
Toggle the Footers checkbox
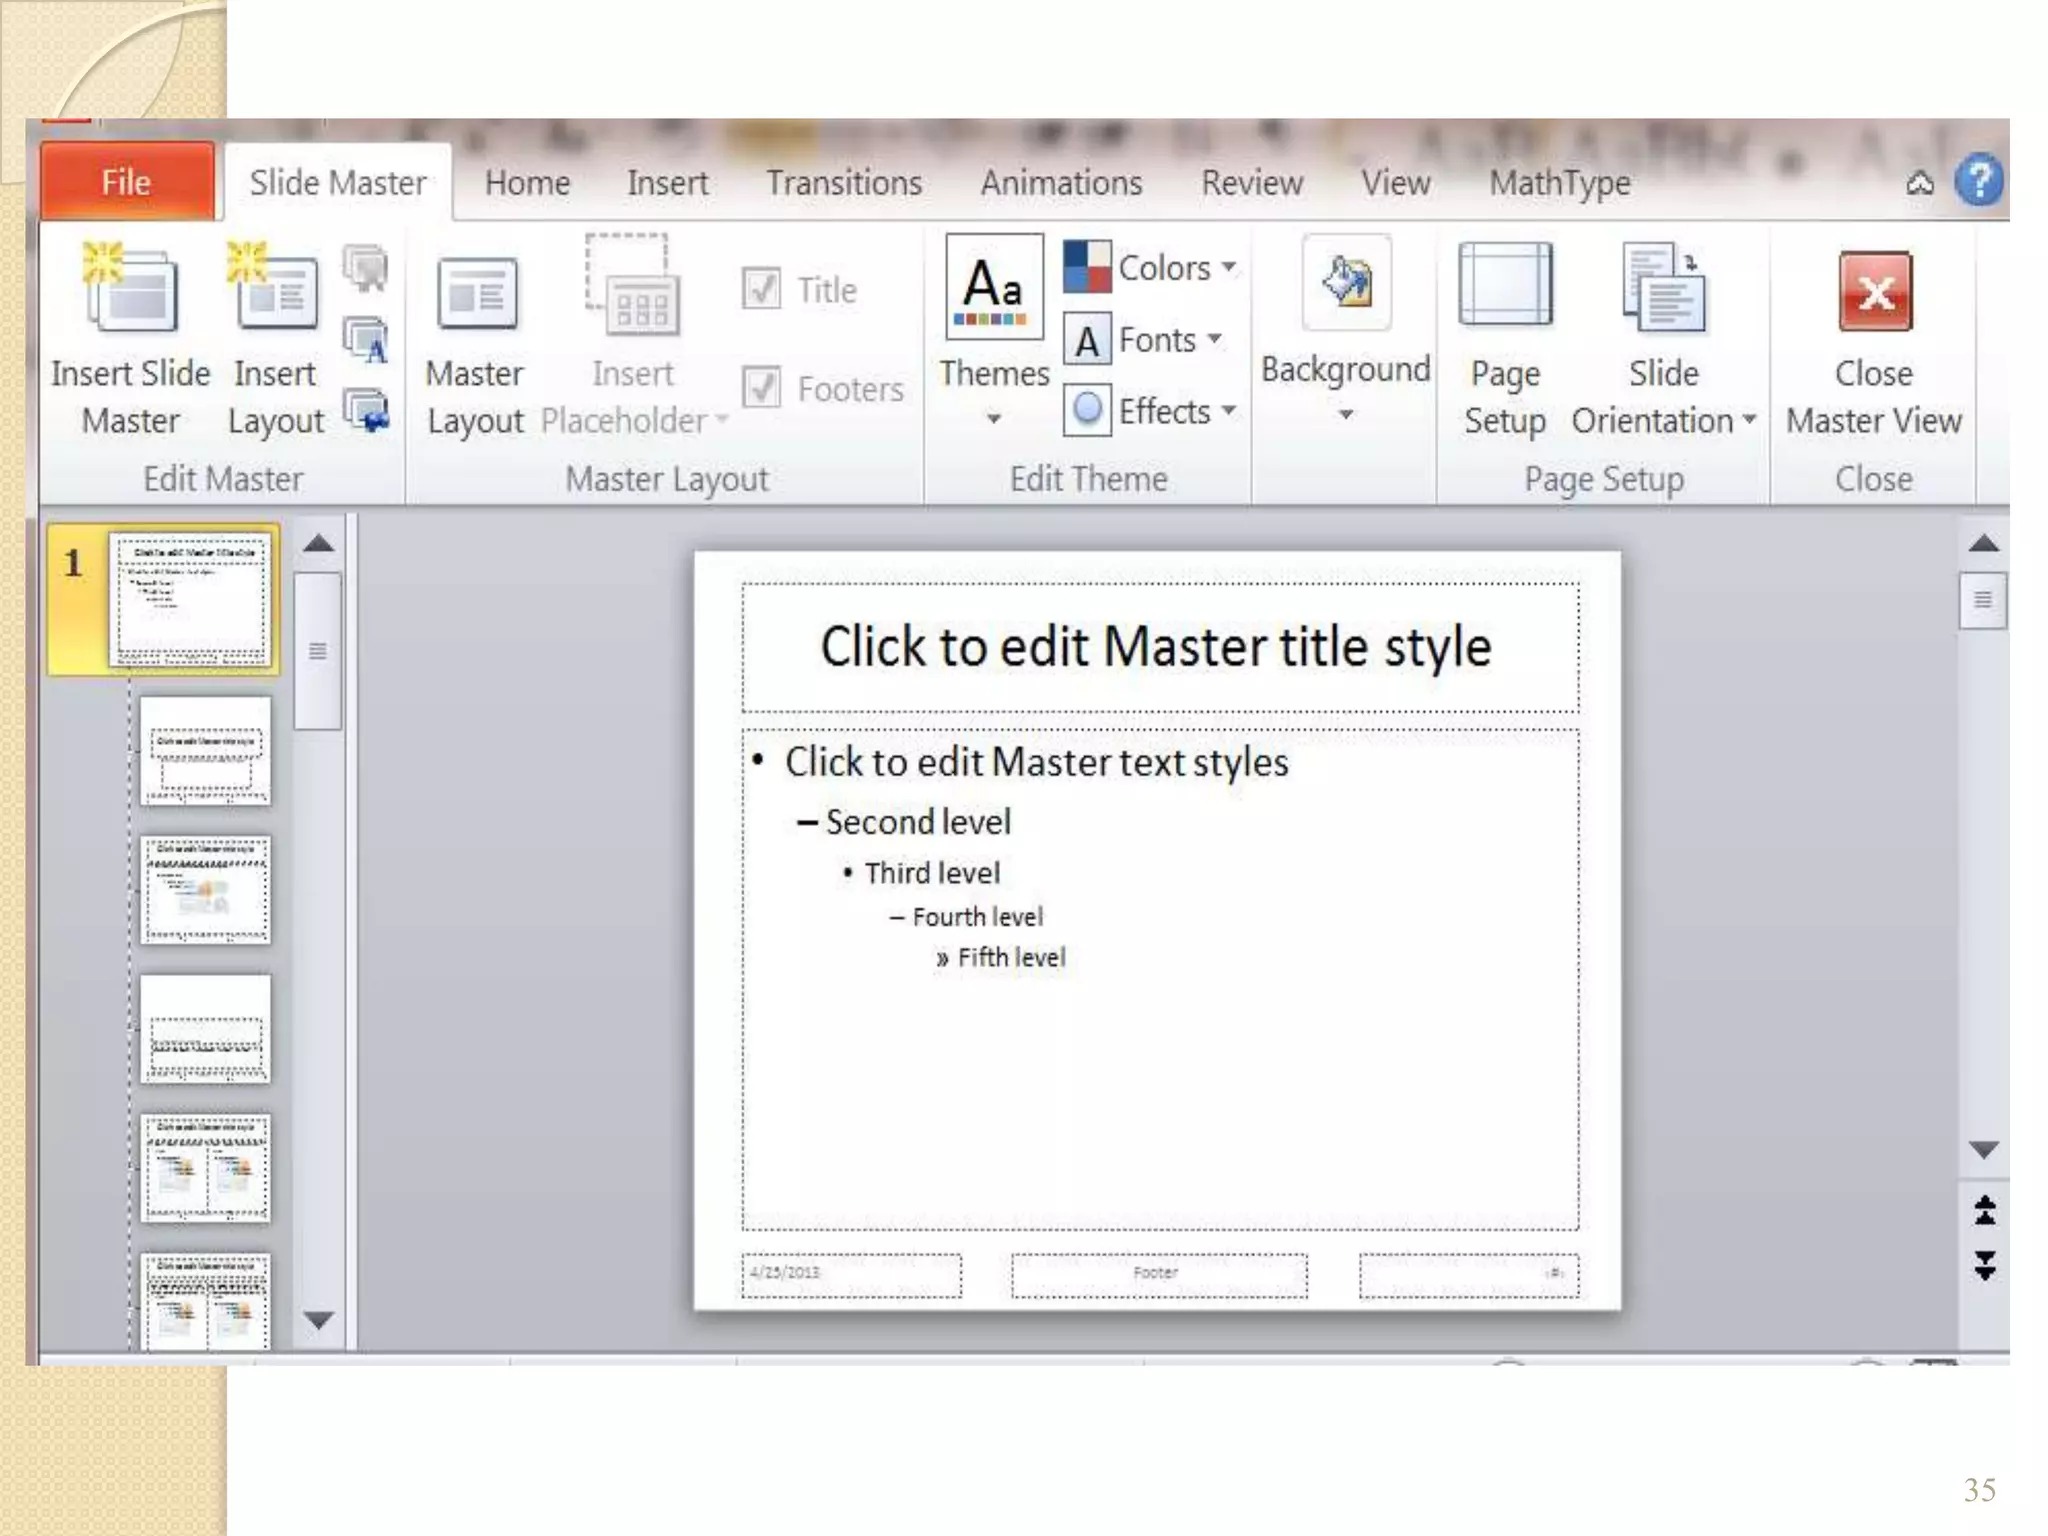pyautogui.click(x=762, y=388)
